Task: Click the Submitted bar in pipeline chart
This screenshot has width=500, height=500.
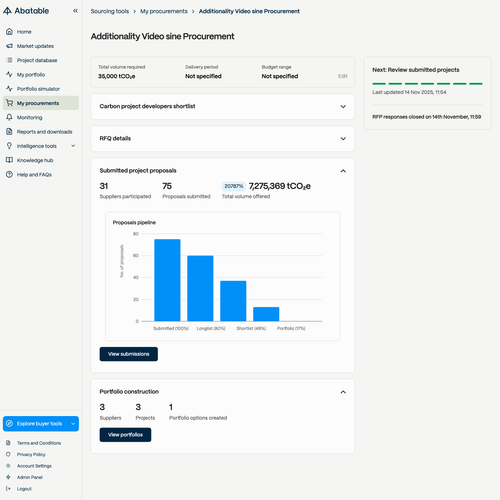Action: coord(167,280)
